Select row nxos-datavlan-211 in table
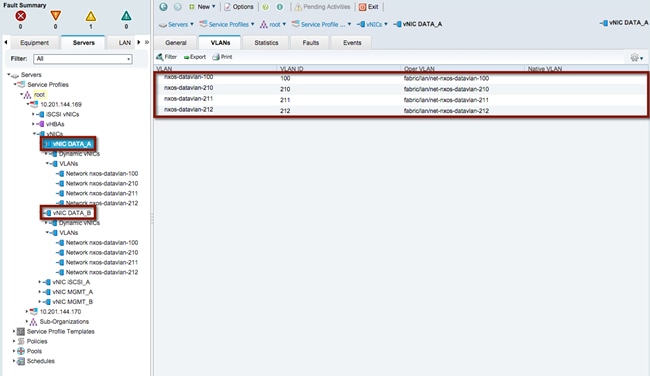 coord(401,99)
